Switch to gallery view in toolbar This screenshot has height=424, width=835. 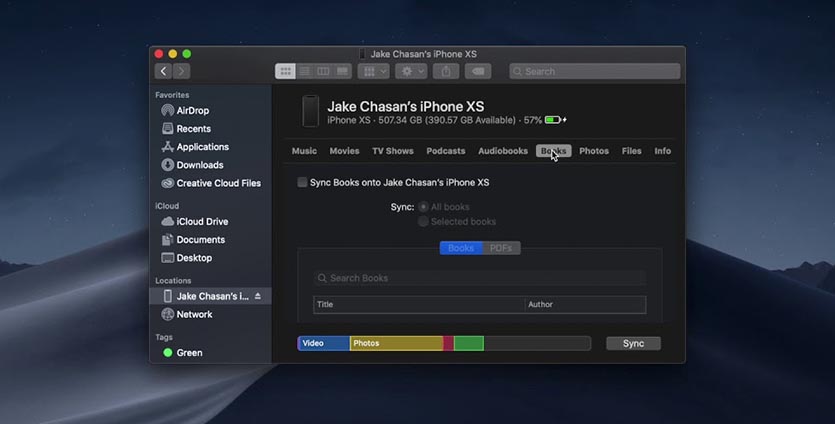pyautogui.click(x=342, y=71)
